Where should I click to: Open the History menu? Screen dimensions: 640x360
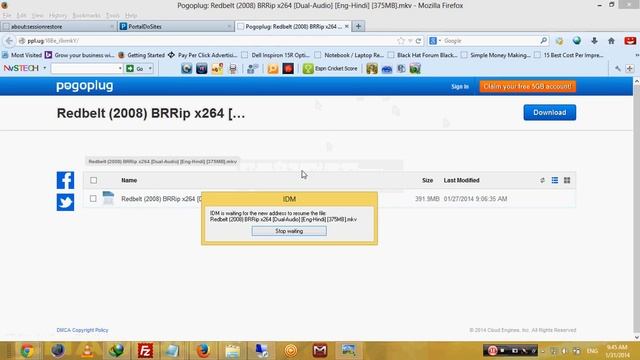(58, 16)
